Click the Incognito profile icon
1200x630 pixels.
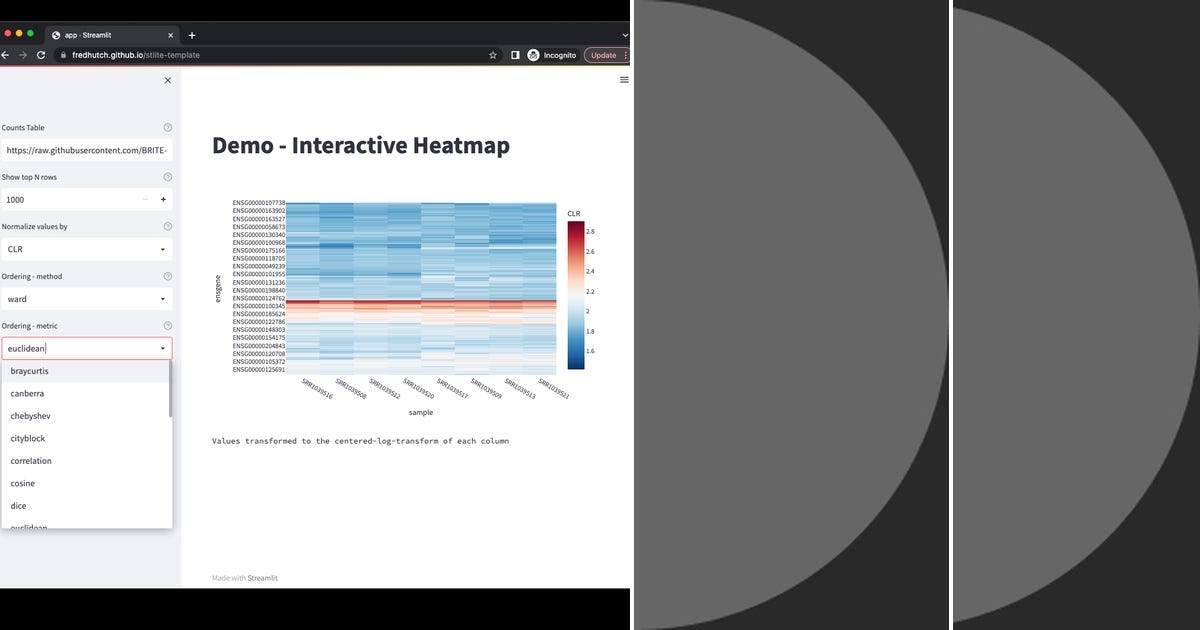[533, 55]
